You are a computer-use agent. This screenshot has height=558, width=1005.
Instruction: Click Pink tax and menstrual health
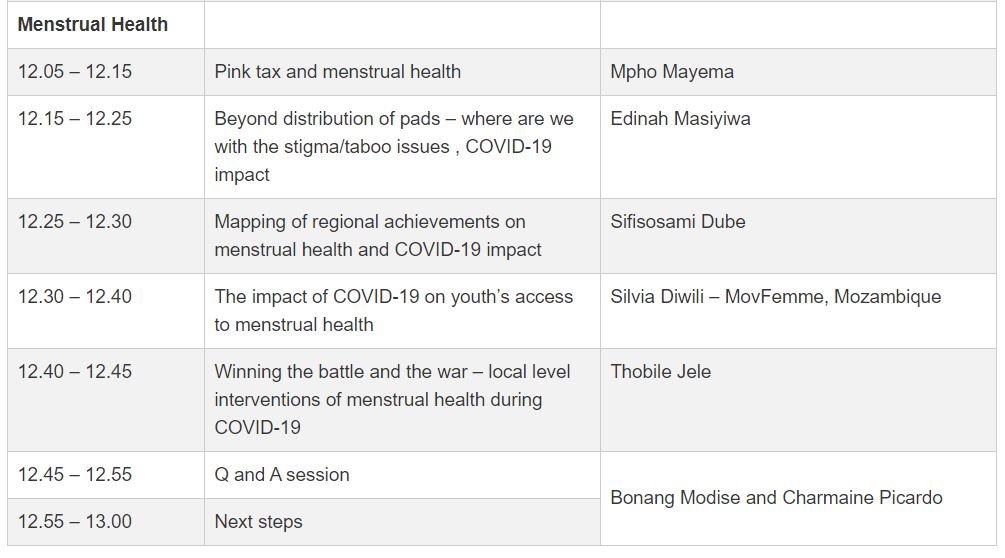pos(338,72)
